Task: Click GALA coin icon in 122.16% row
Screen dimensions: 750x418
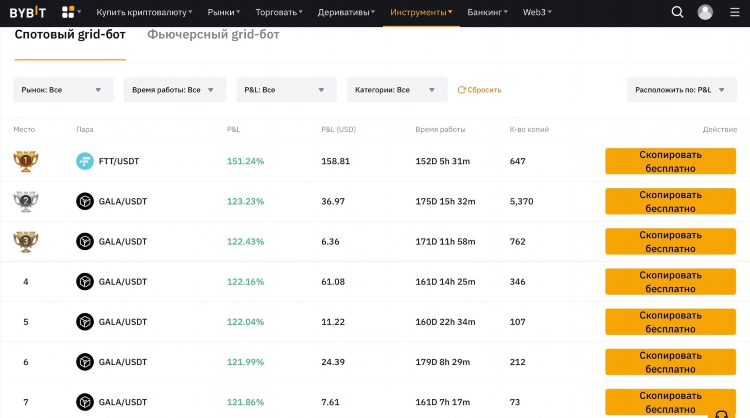Action: coord(85,282)
